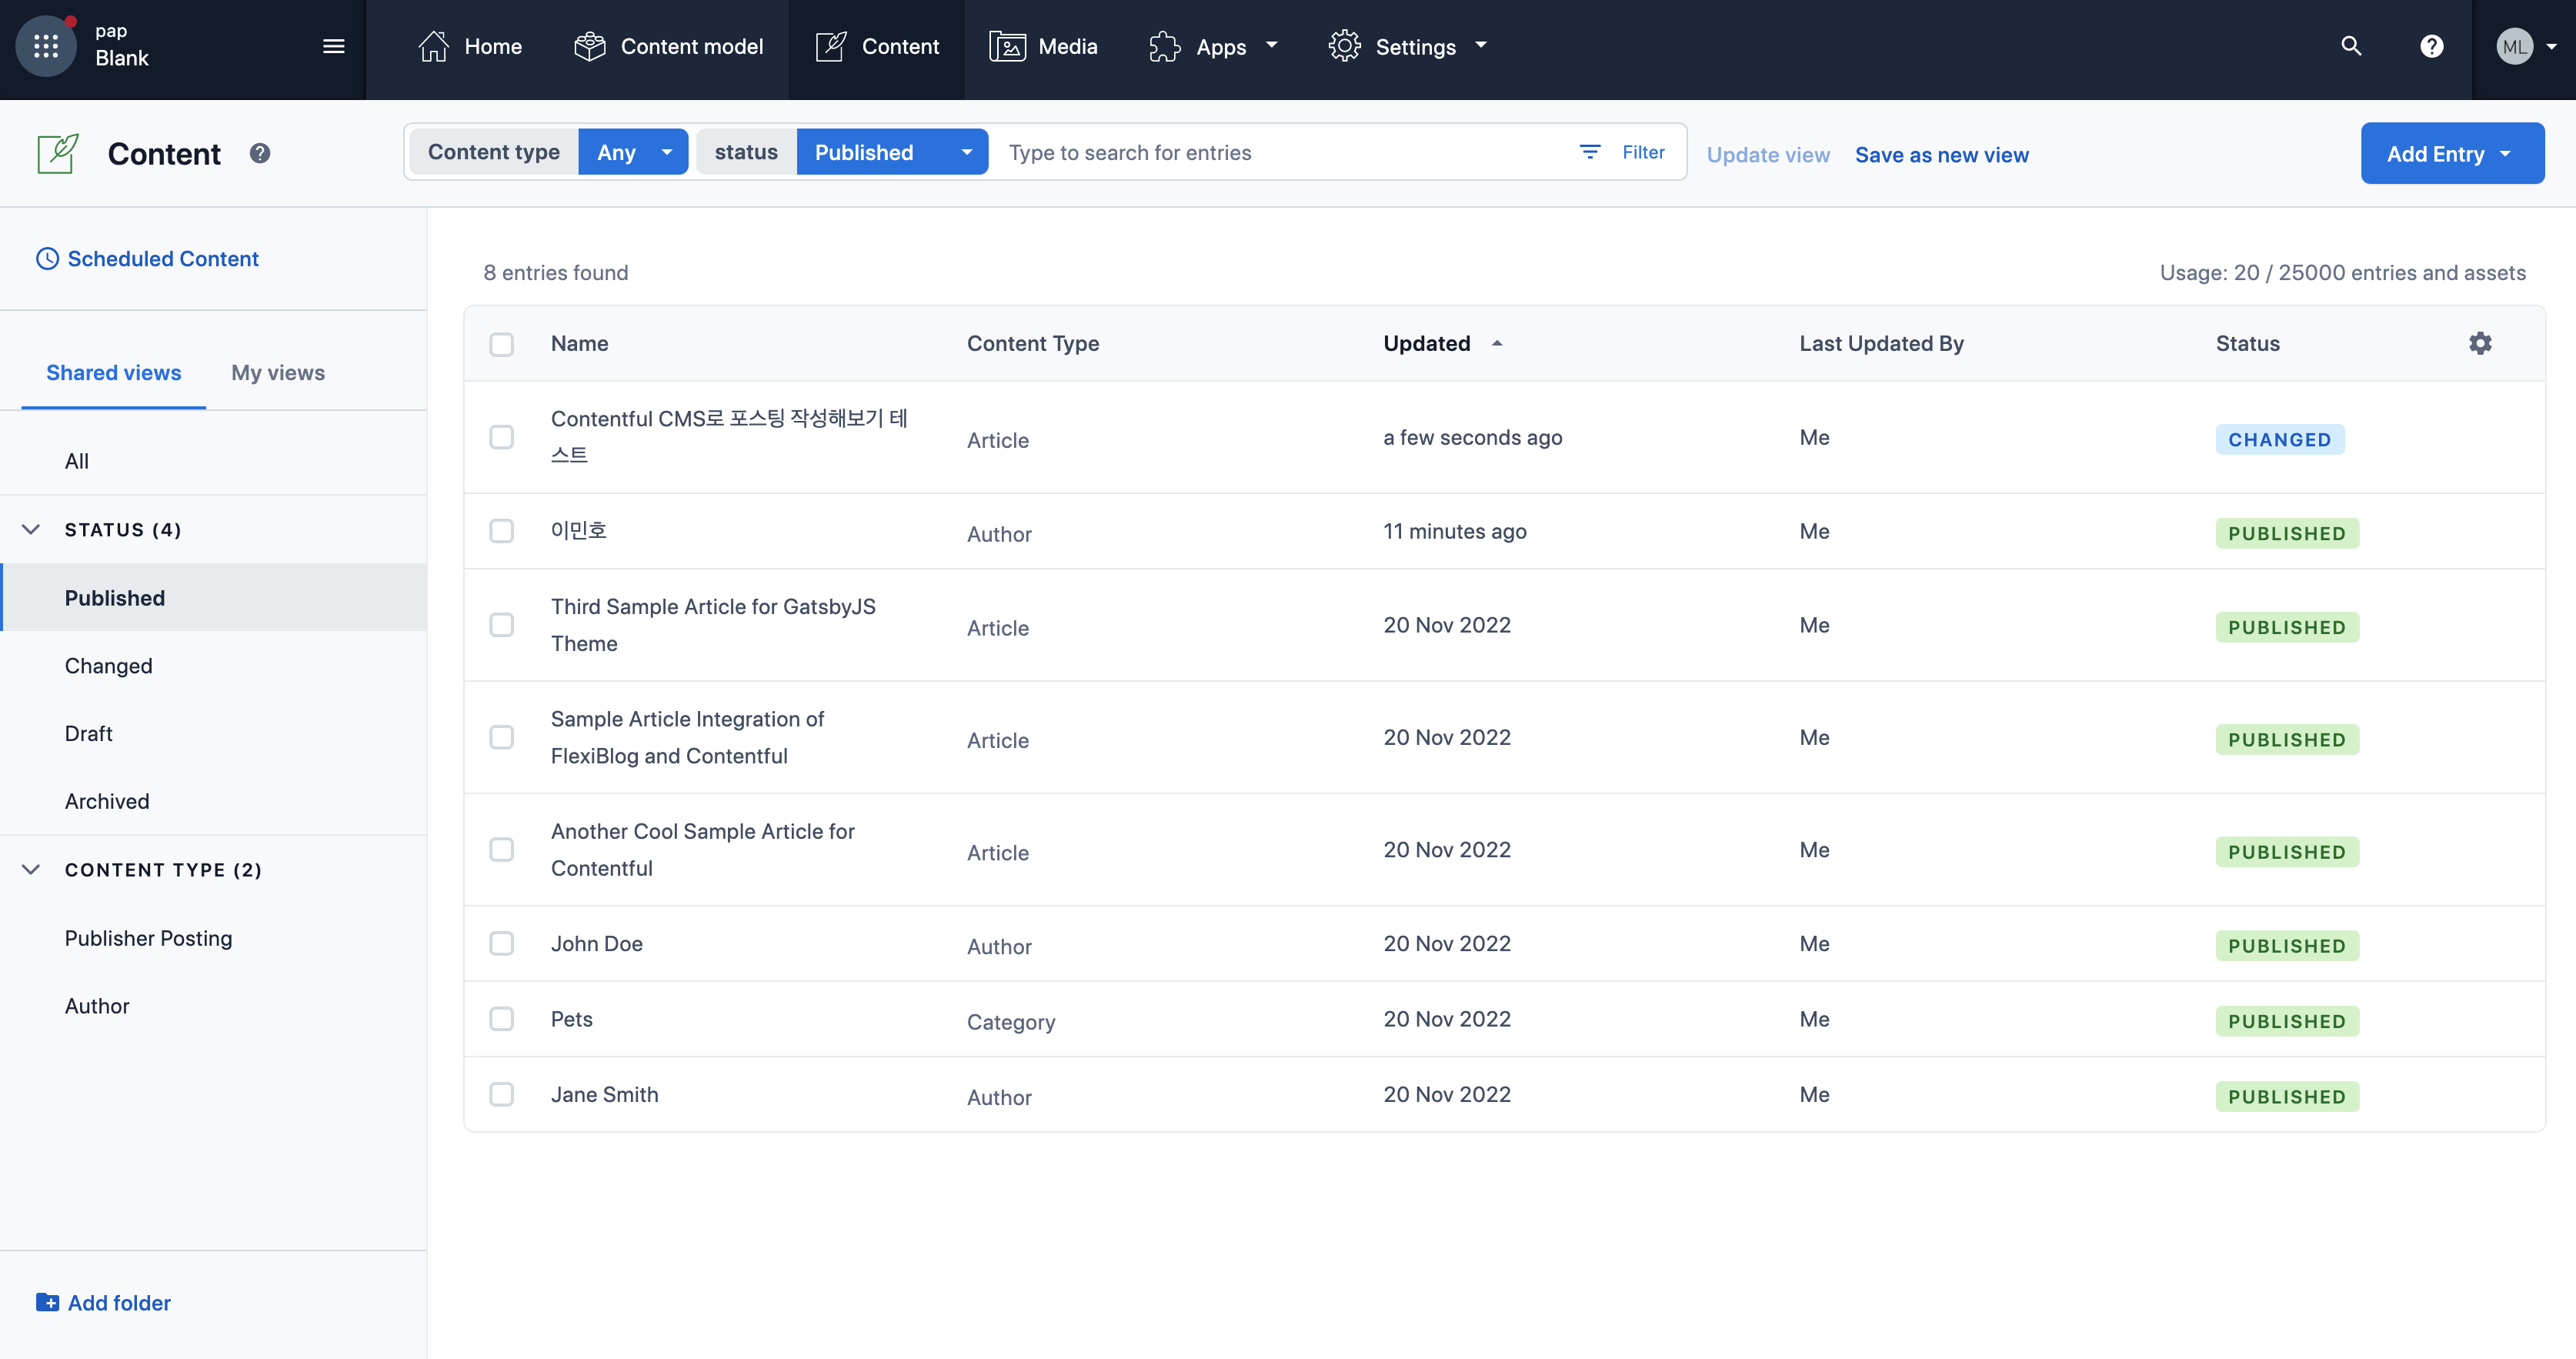Click Save as new view

pos(1941,155)
